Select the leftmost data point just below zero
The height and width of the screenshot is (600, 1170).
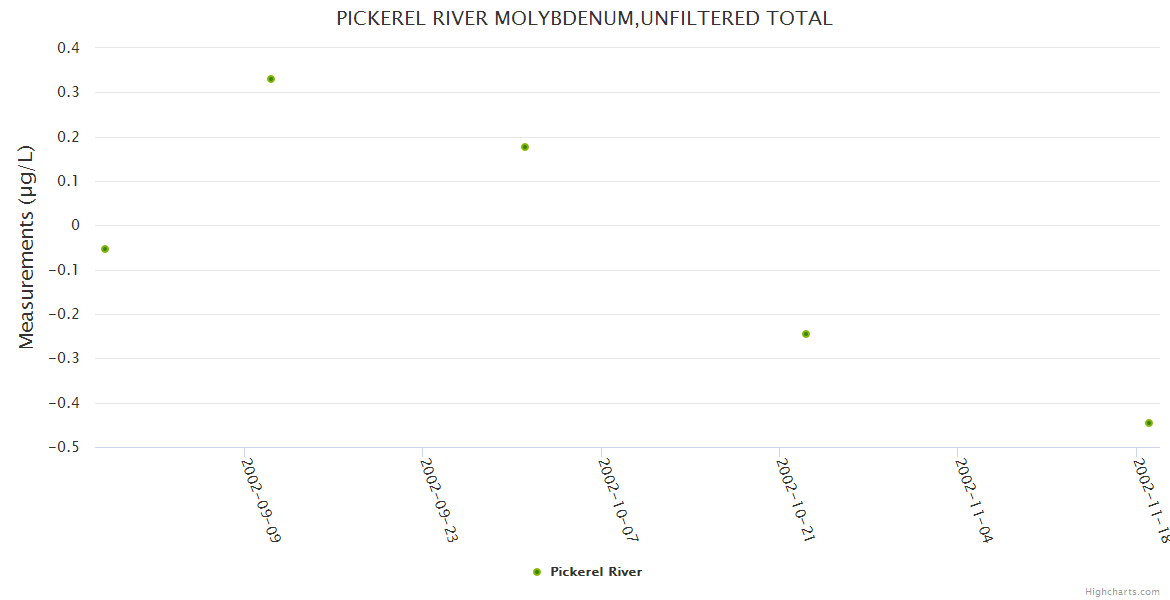pos(105,249)
